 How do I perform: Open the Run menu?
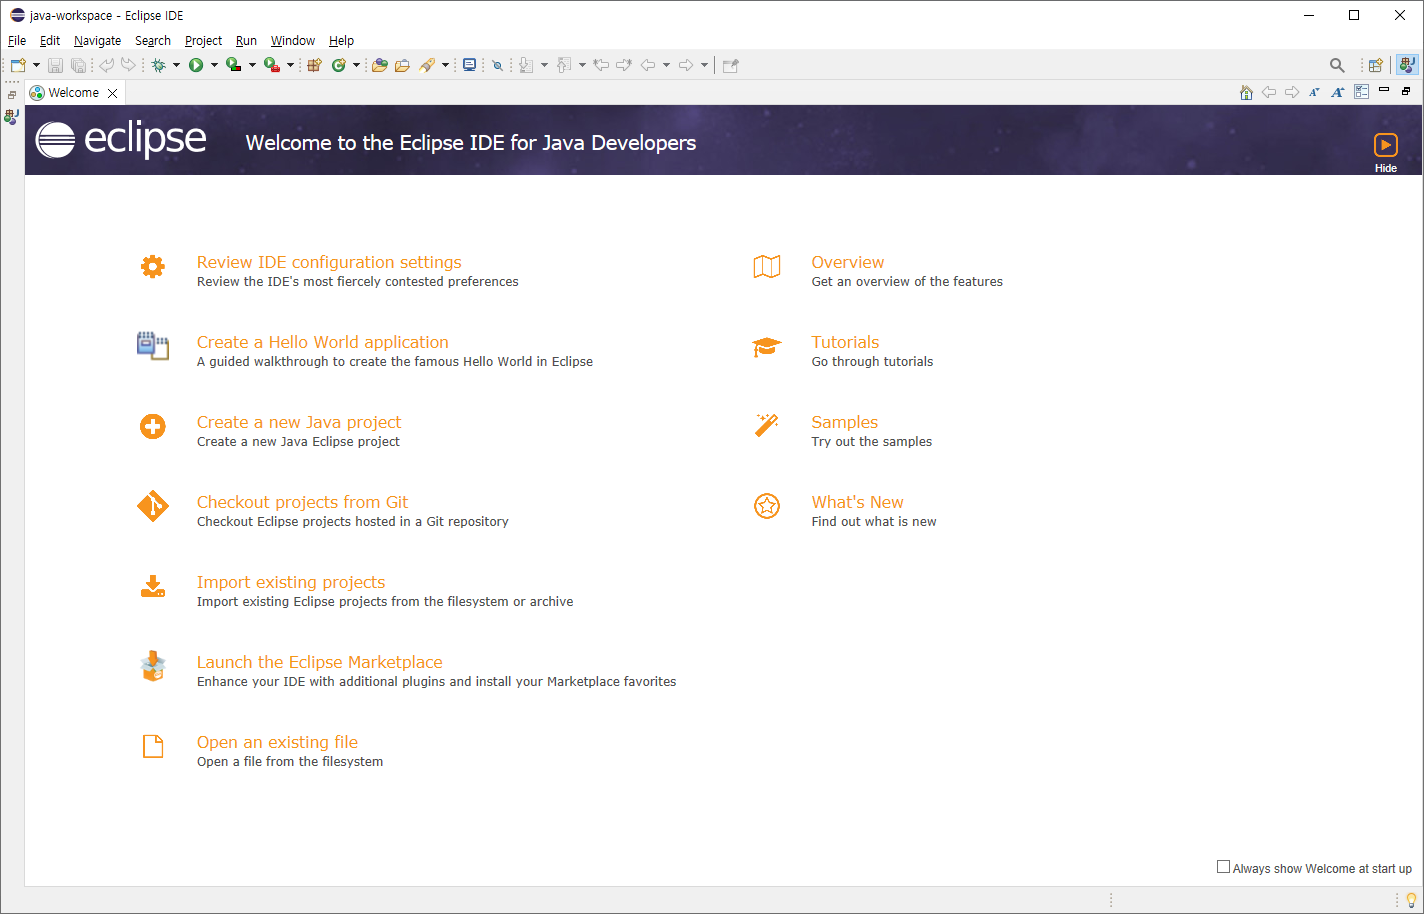click(246, 41)
